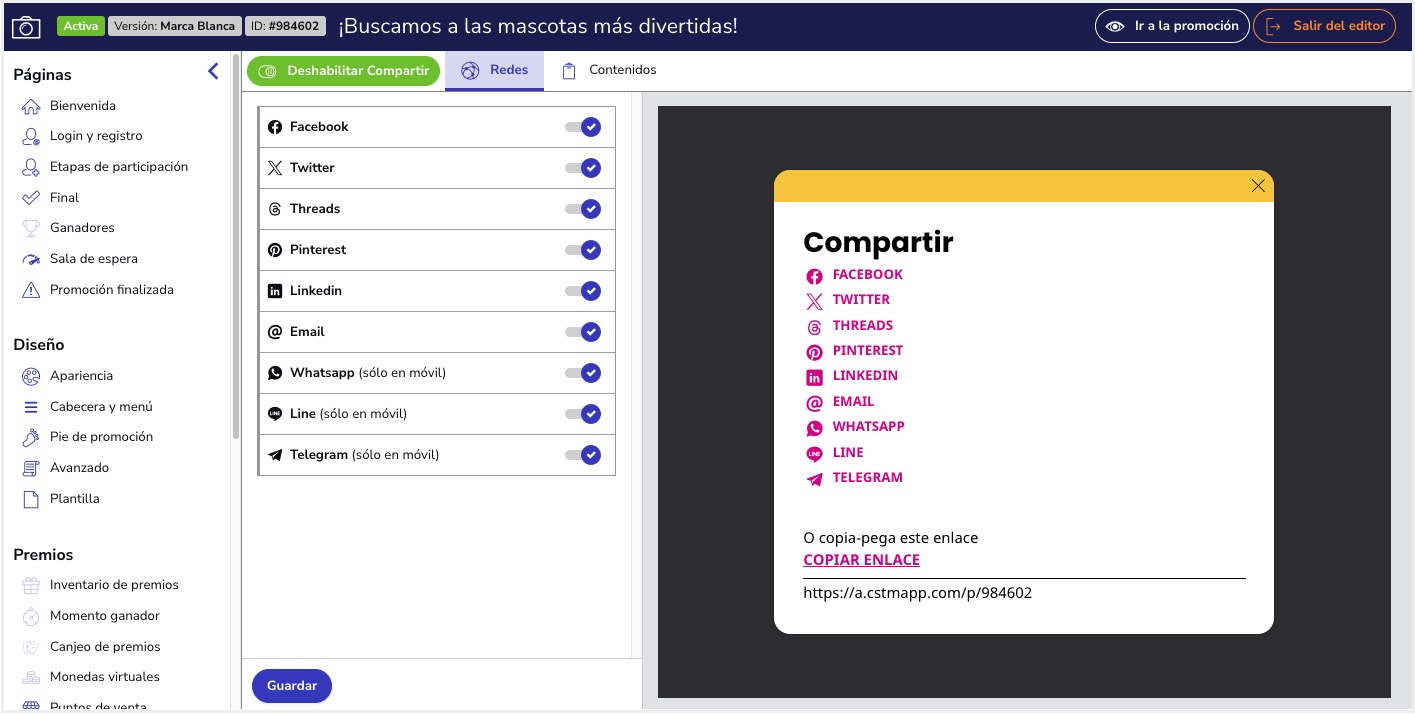This screenshot has width=1415, height=714.
Task: Click EMAIL link in Compartir preview
Action: [853, 402]
